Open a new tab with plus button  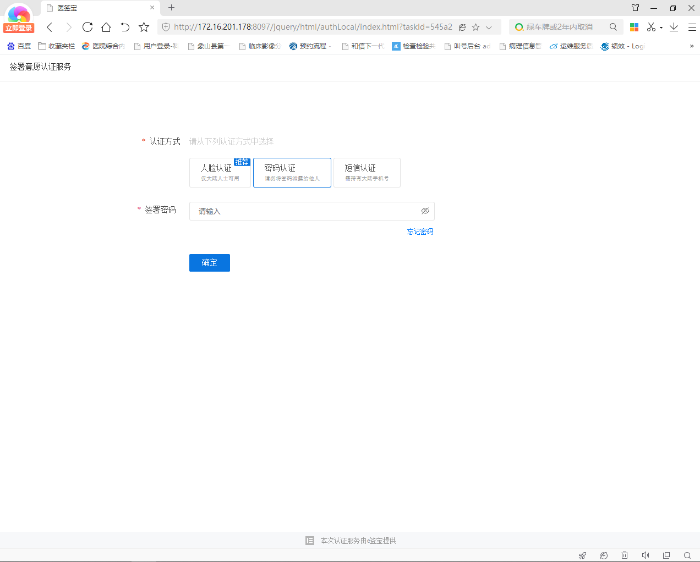point(171,7)
